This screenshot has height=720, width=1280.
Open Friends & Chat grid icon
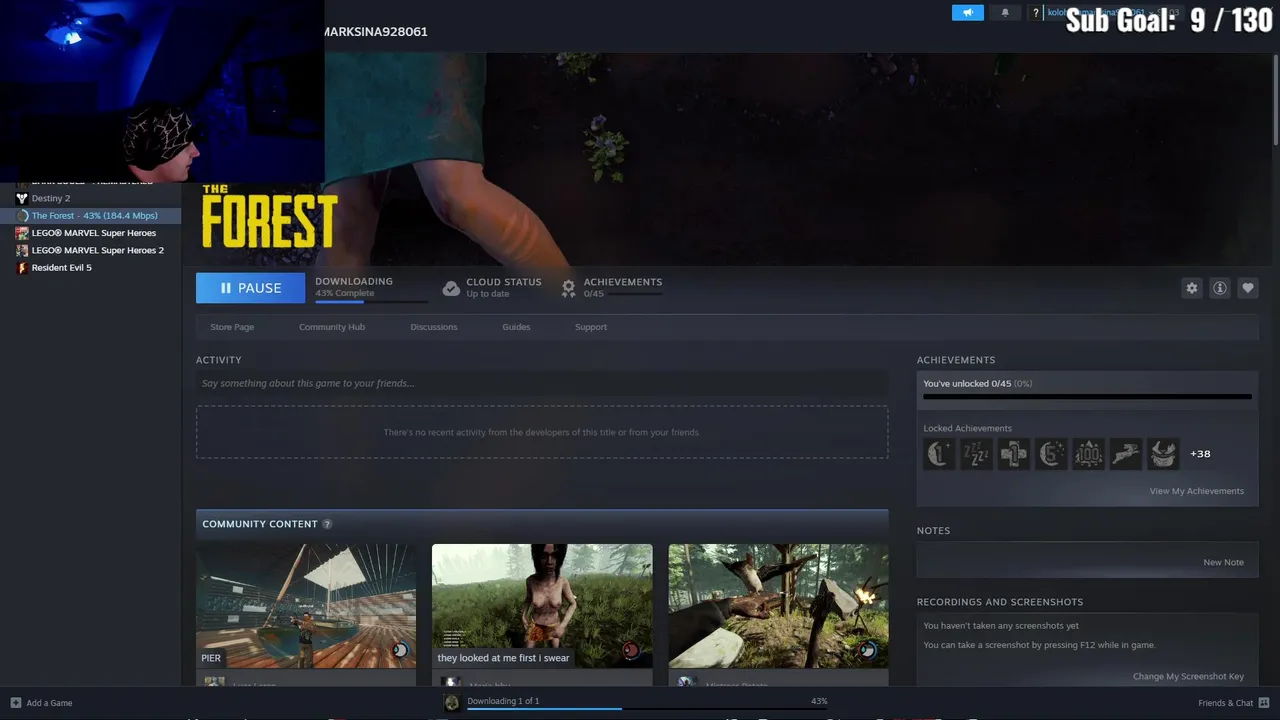tap(1264, 703)
